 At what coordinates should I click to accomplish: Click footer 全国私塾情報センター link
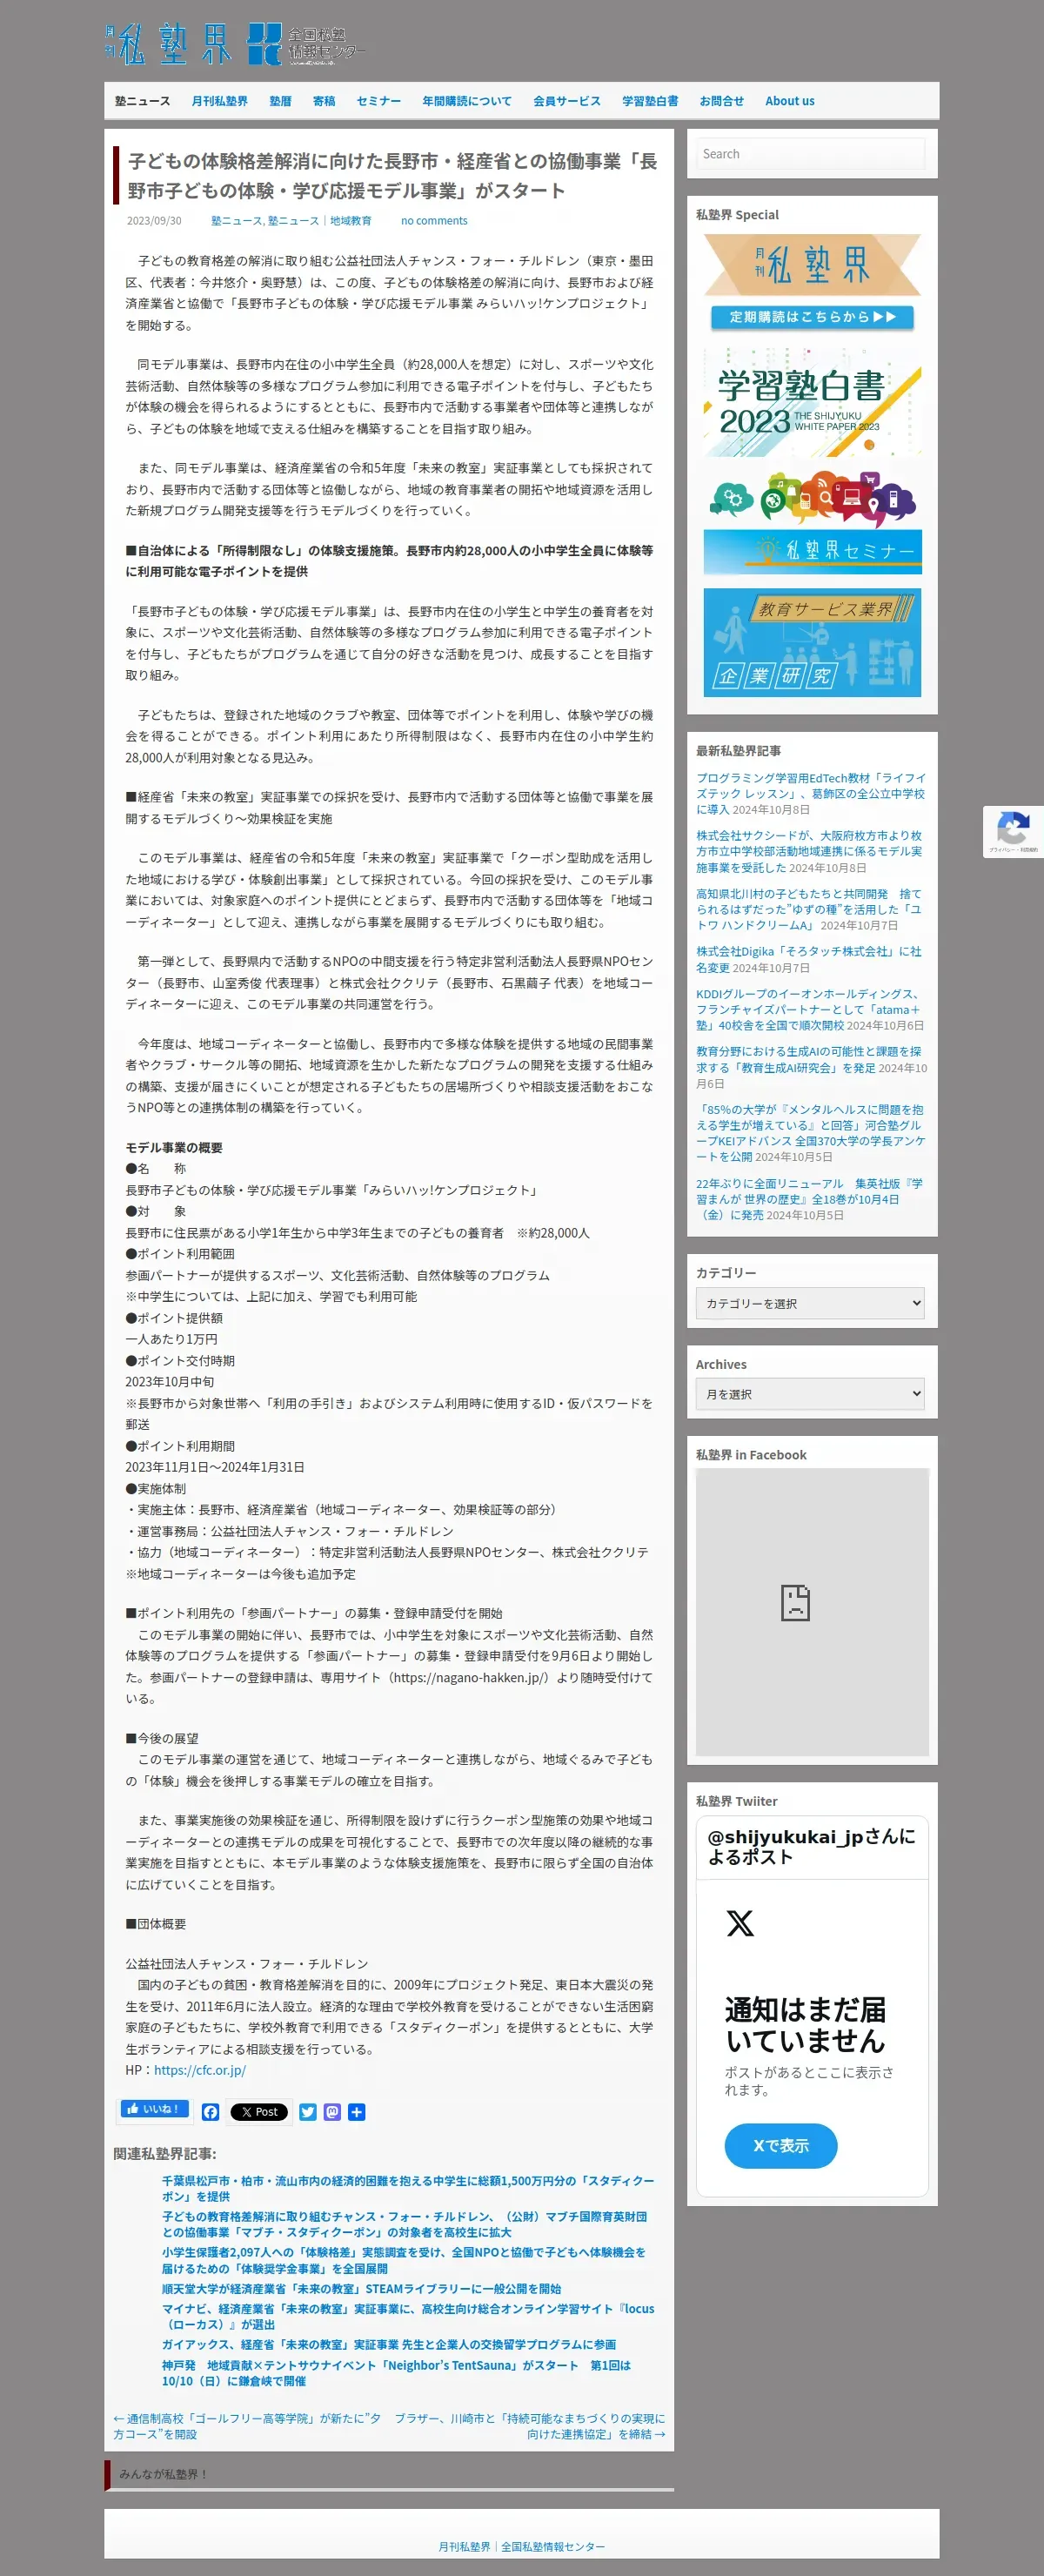click(x=553, y=2546)
